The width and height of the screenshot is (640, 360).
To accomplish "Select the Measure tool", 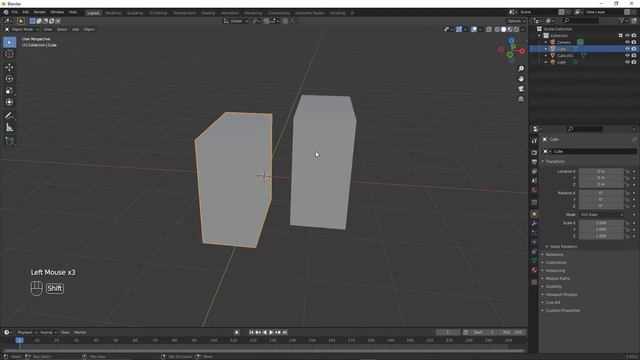I will tap(9, 128).
